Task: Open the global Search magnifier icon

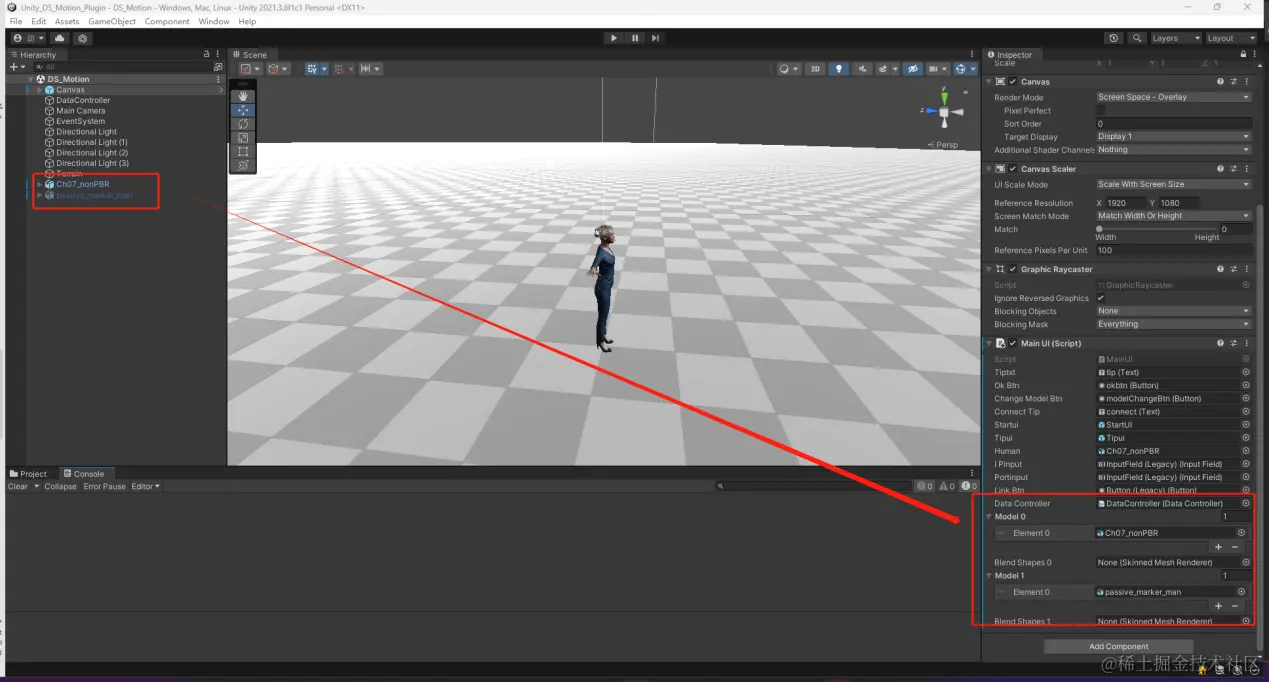Action: pyautogui.click(x=1137, y=38)
